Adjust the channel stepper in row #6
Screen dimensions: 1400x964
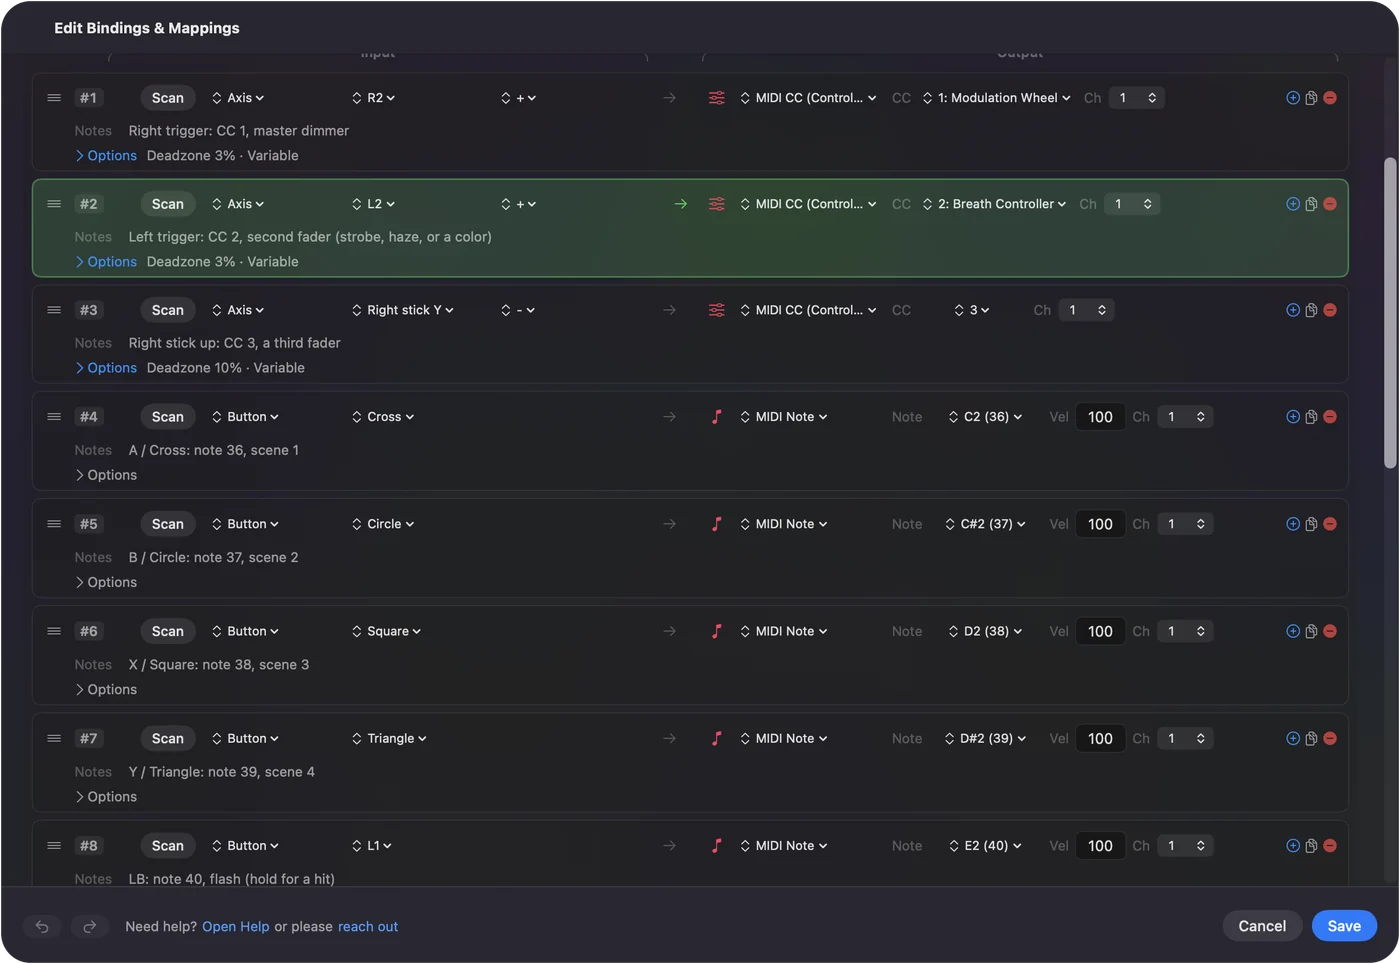click(x=1201, y=631)
